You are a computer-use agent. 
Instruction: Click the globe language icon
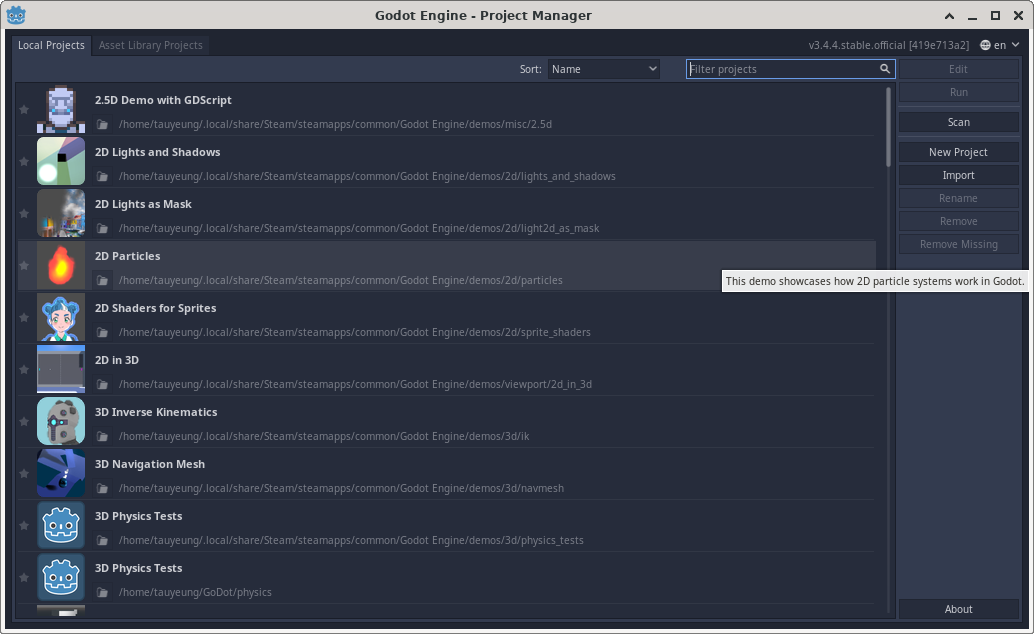click(985, 45)
